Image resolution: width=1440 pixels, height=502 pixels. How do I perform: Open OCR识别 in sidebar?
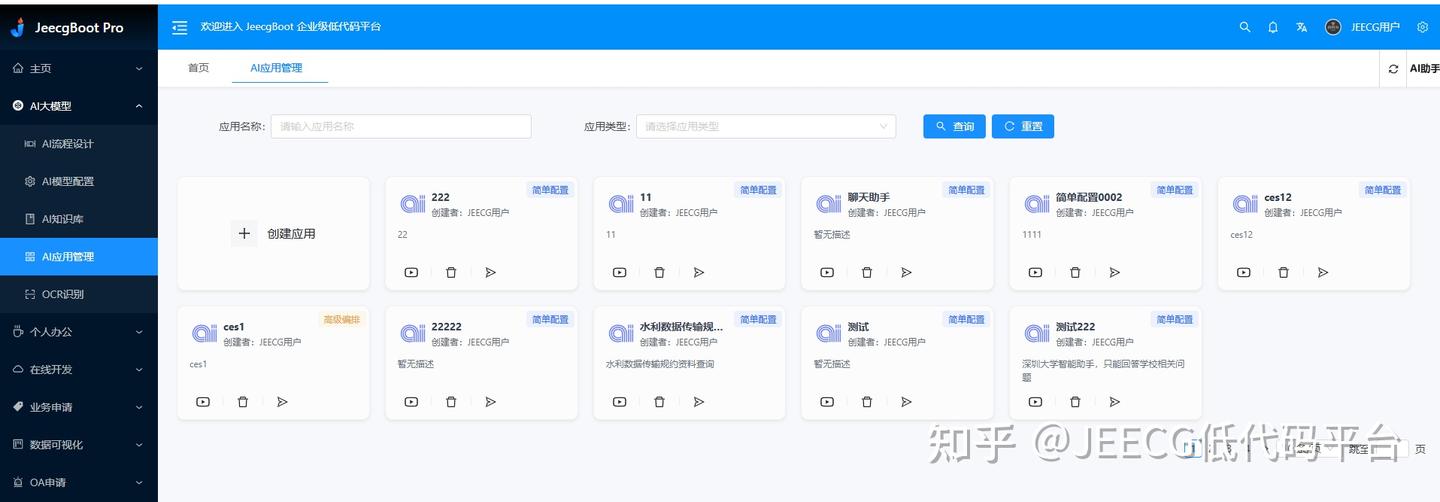79,294
